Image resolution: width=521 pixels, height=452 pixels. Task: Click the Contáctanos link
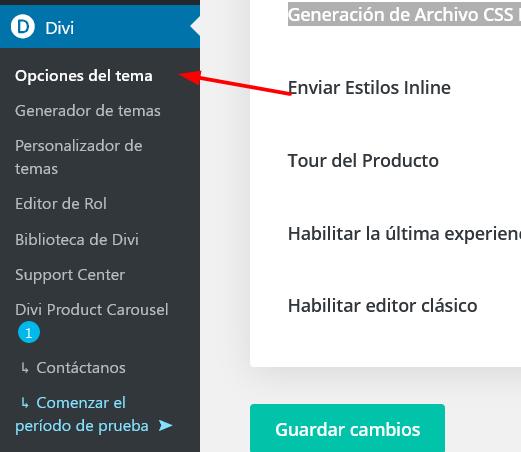(x=81, y=368)
